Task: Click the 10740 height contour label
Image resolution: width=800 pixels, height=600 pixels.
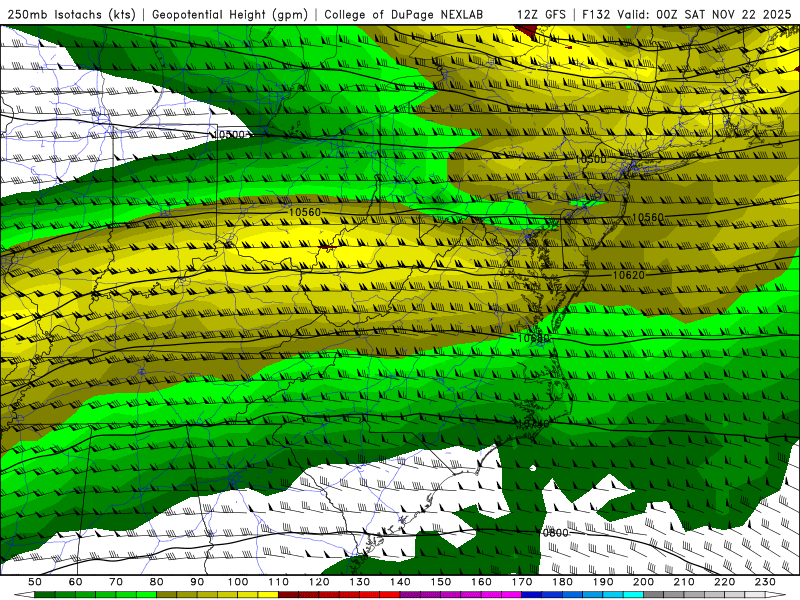Action: pos(534,424)
